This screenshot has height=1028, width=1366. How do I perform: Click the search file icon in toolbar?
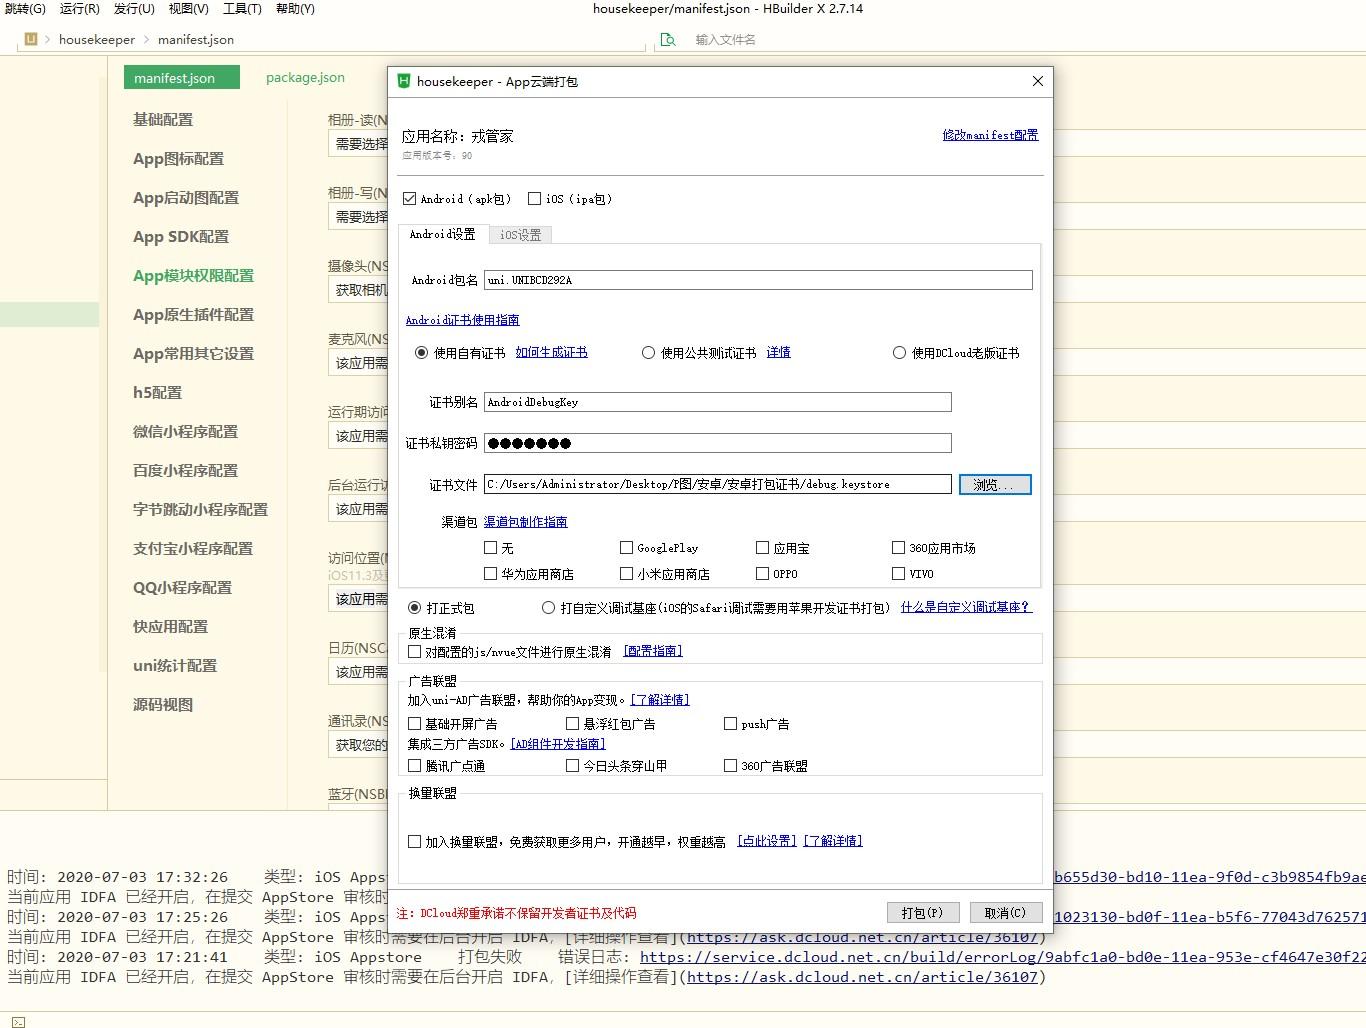pos(667,40)
